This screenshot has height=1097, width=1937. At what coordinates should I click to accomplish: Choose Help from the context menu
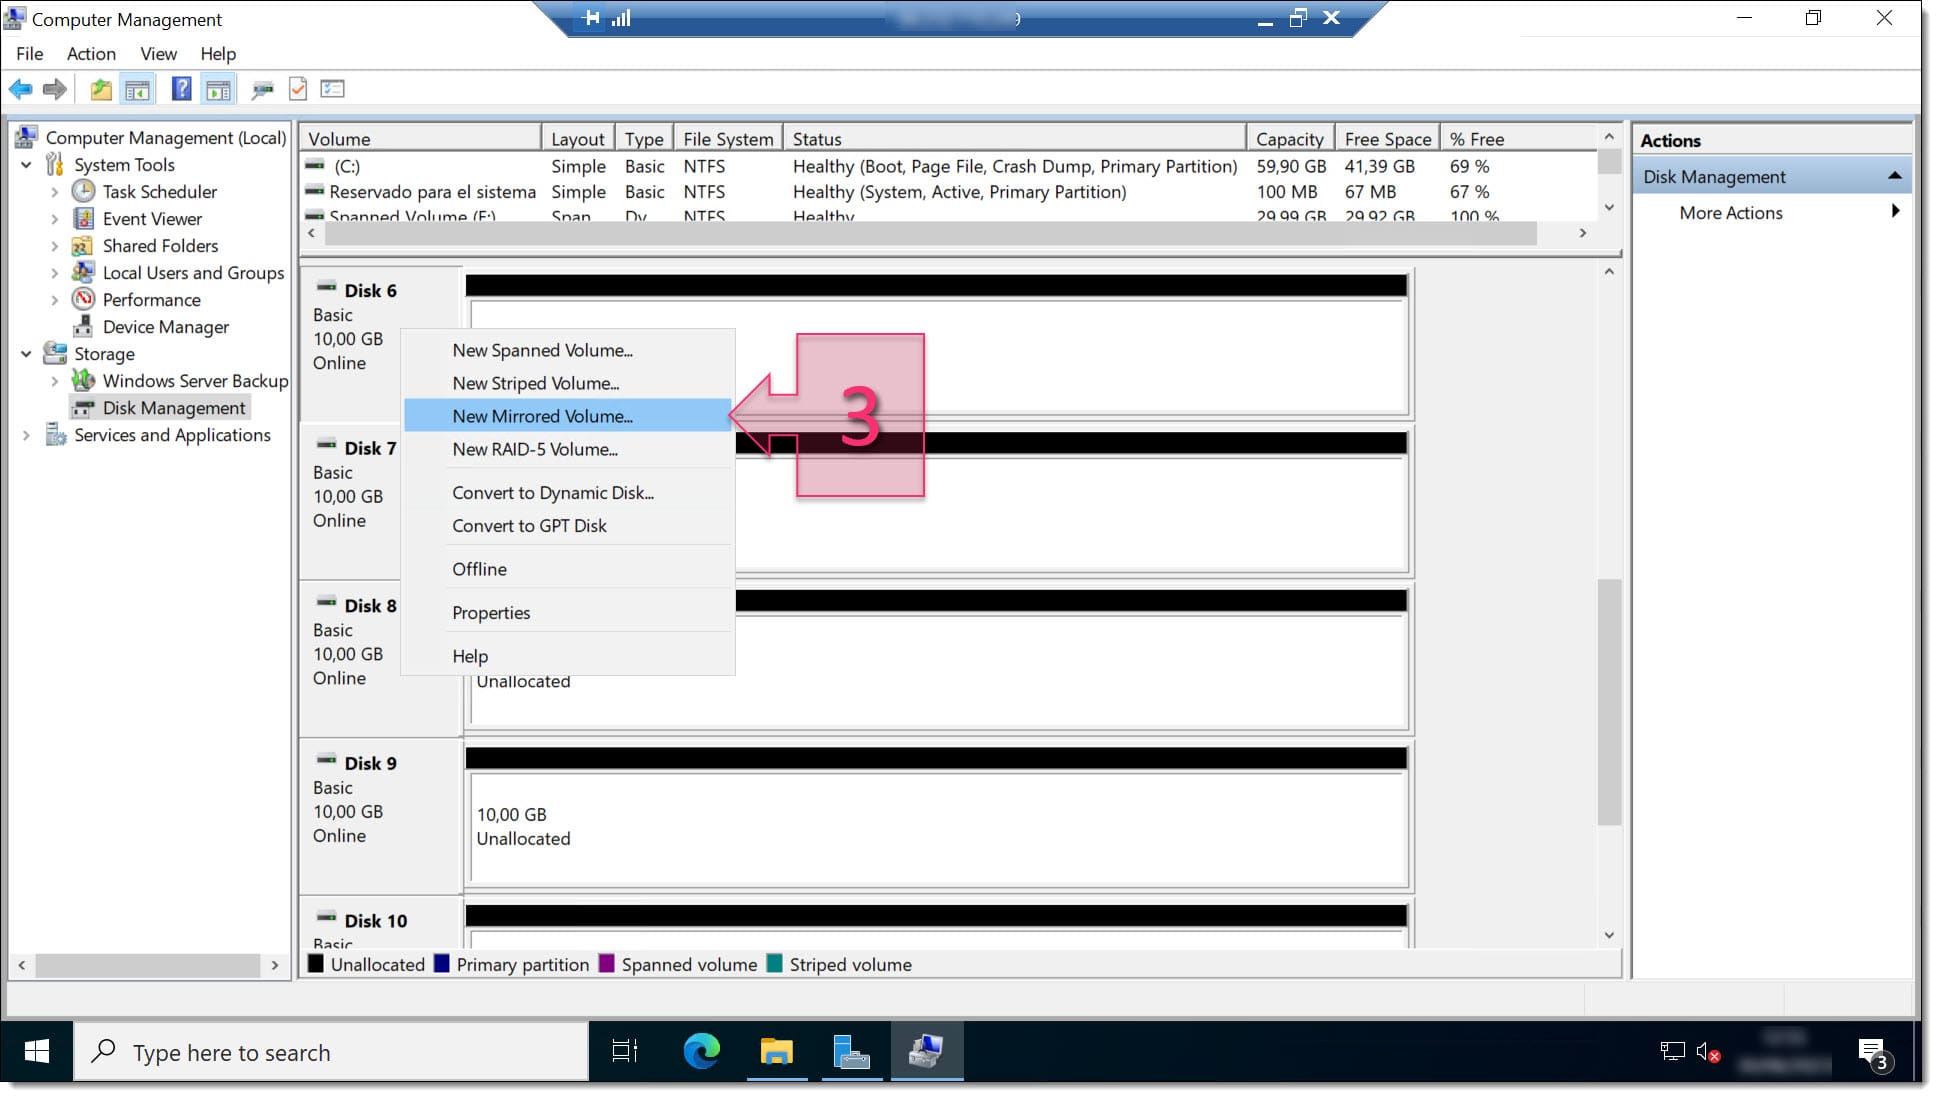[568, 656]
